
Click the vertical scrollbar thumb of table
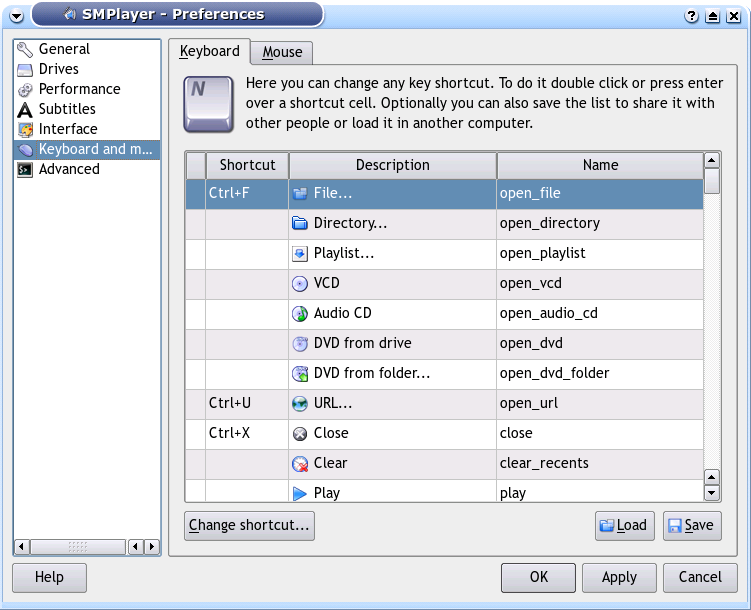coord(712,181)
